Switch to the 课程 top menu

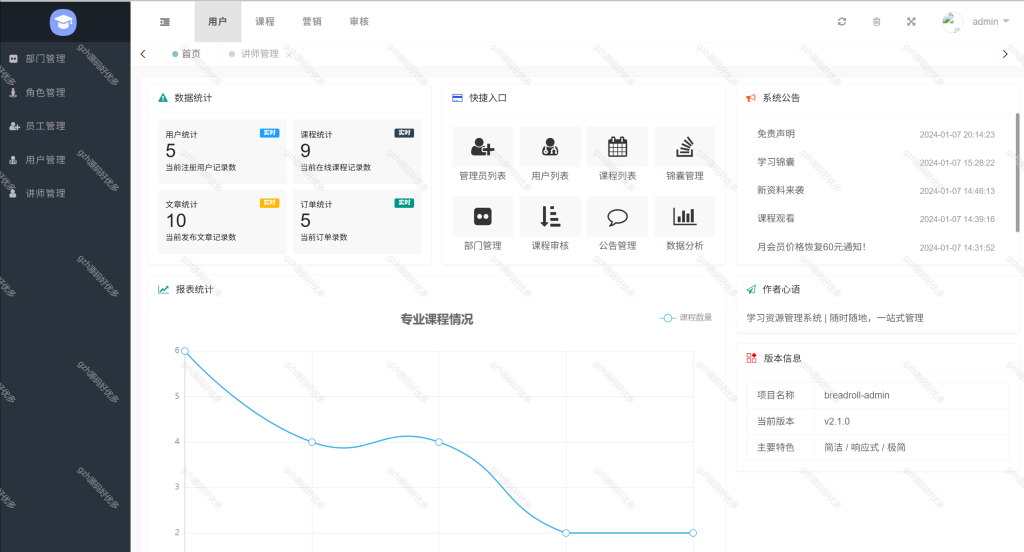[264, 22]
